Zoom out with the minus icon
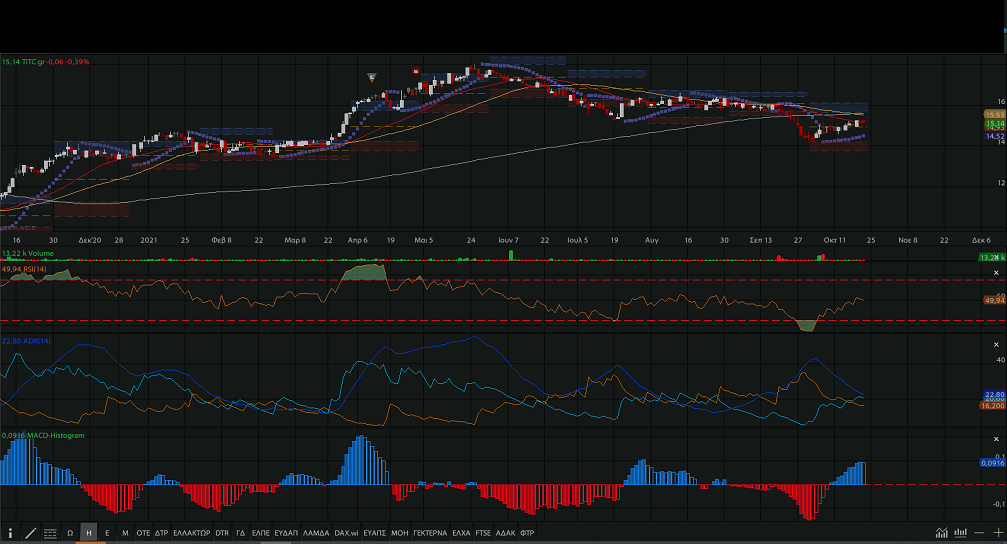Screen dimensions: 1007x544 [979, 534]
